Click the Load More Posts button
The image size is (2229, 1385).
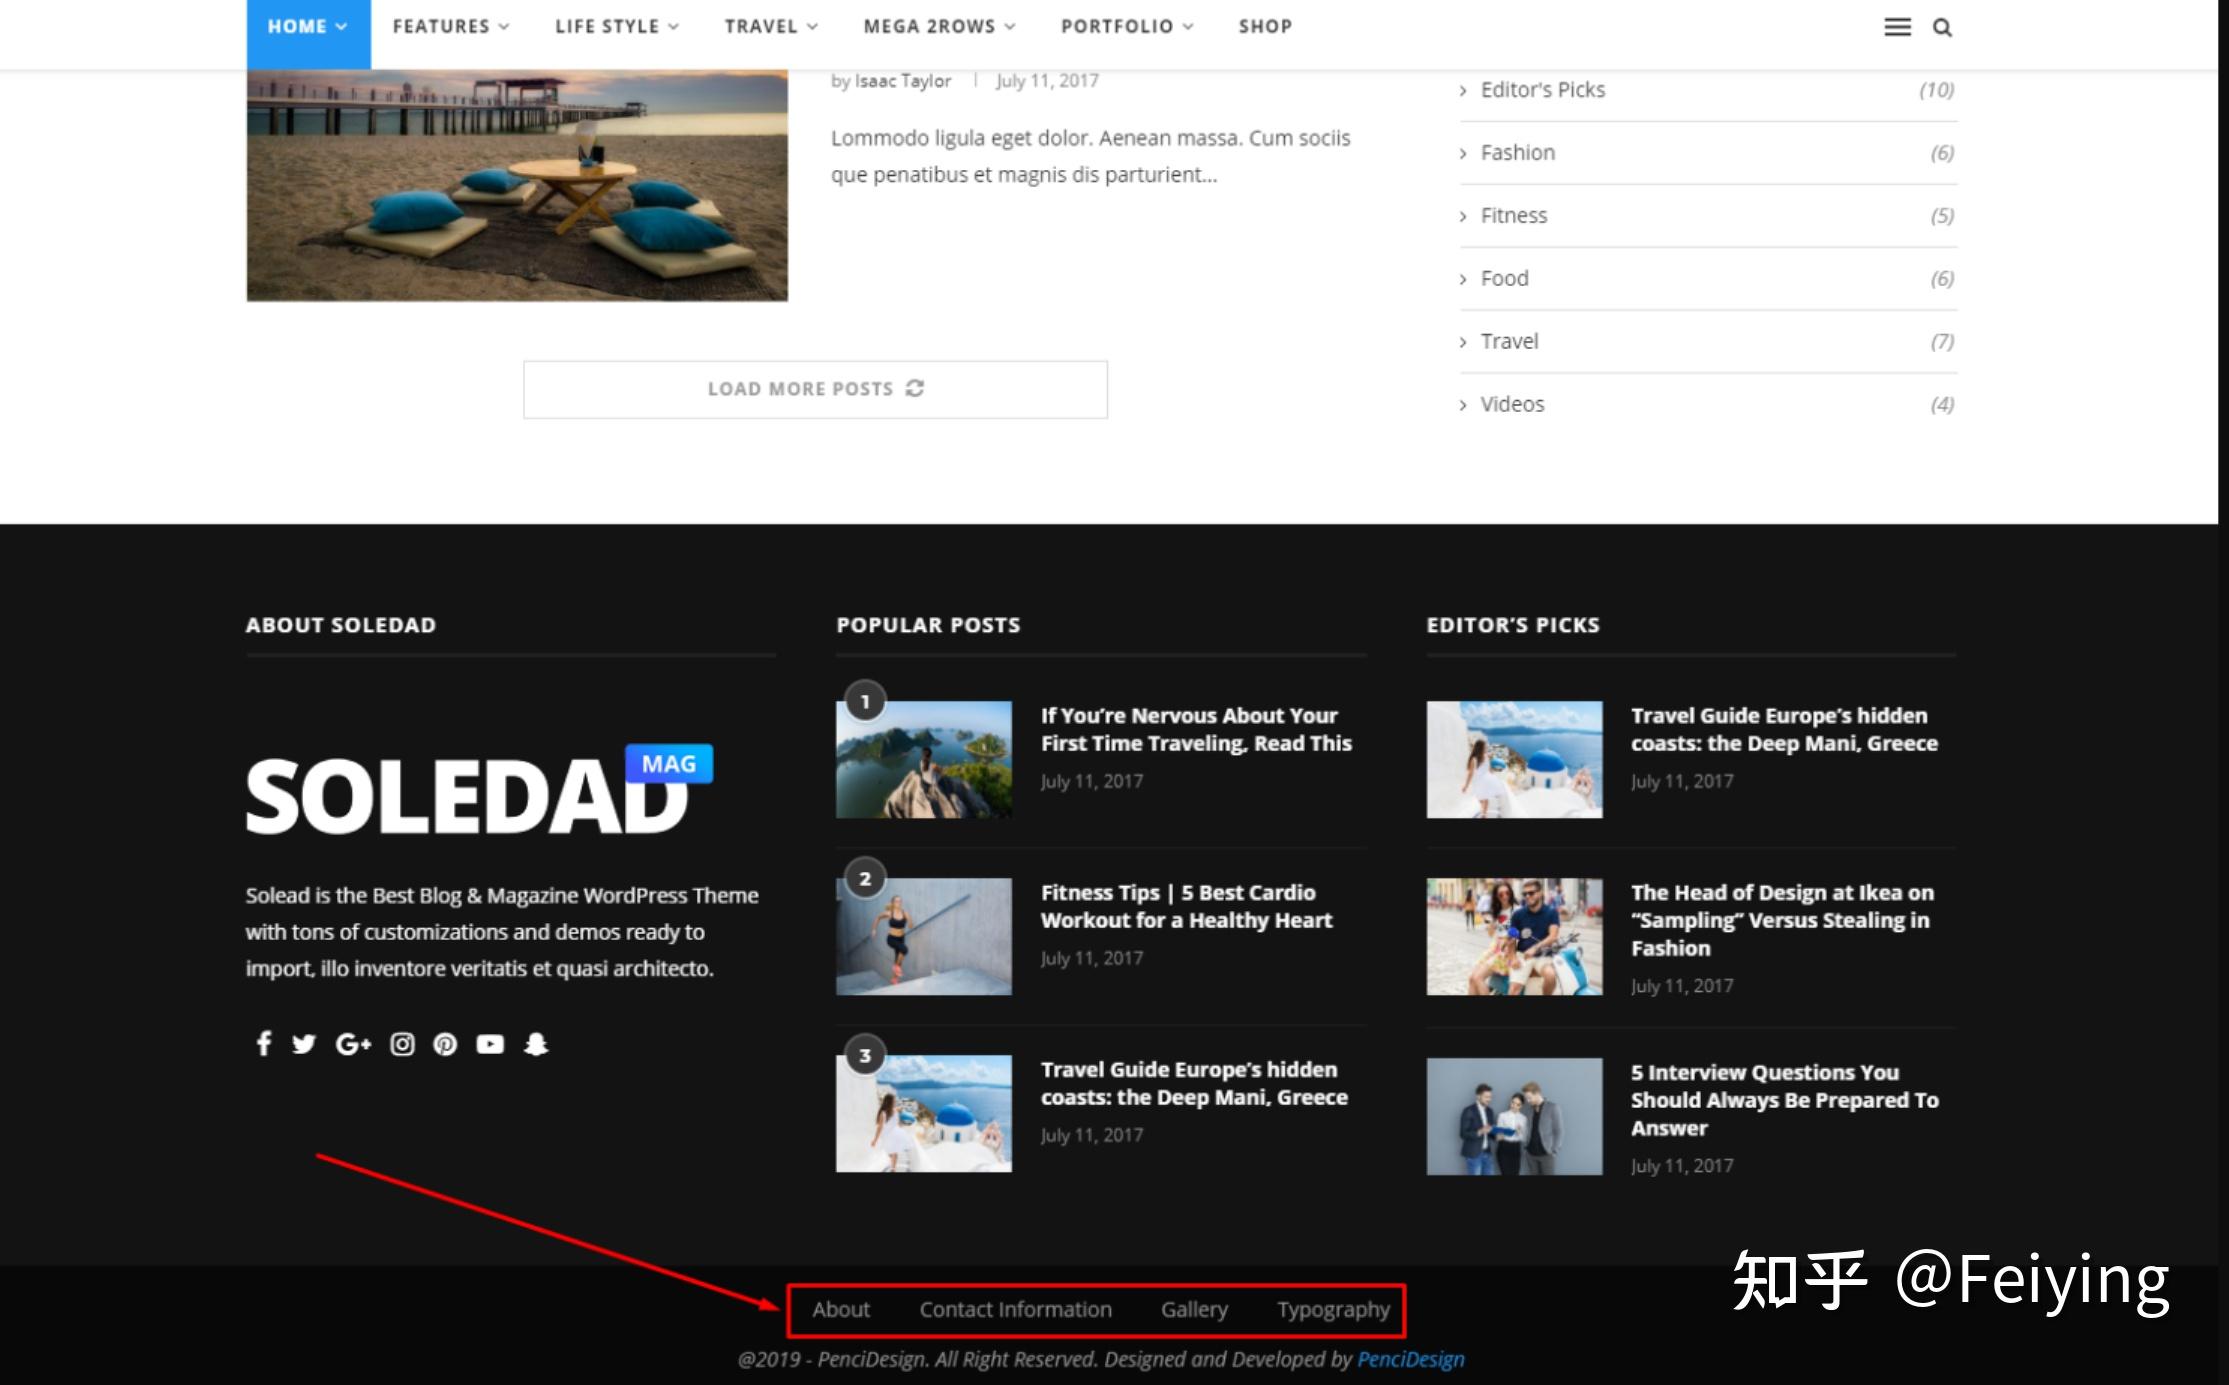815,389
